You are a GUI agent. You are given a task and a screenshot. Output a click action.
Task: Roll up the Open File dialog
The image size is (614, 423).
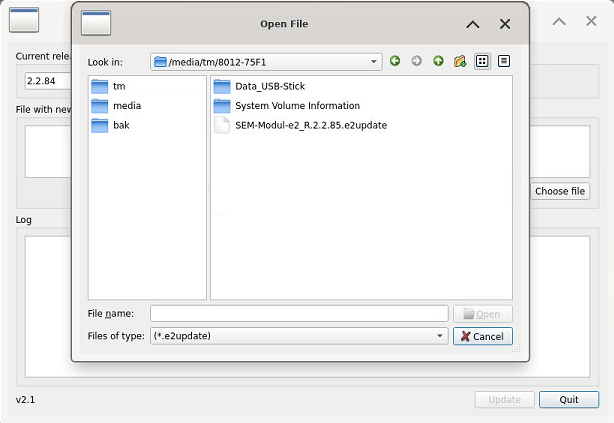pyautogui.click(x=473, y=24)
